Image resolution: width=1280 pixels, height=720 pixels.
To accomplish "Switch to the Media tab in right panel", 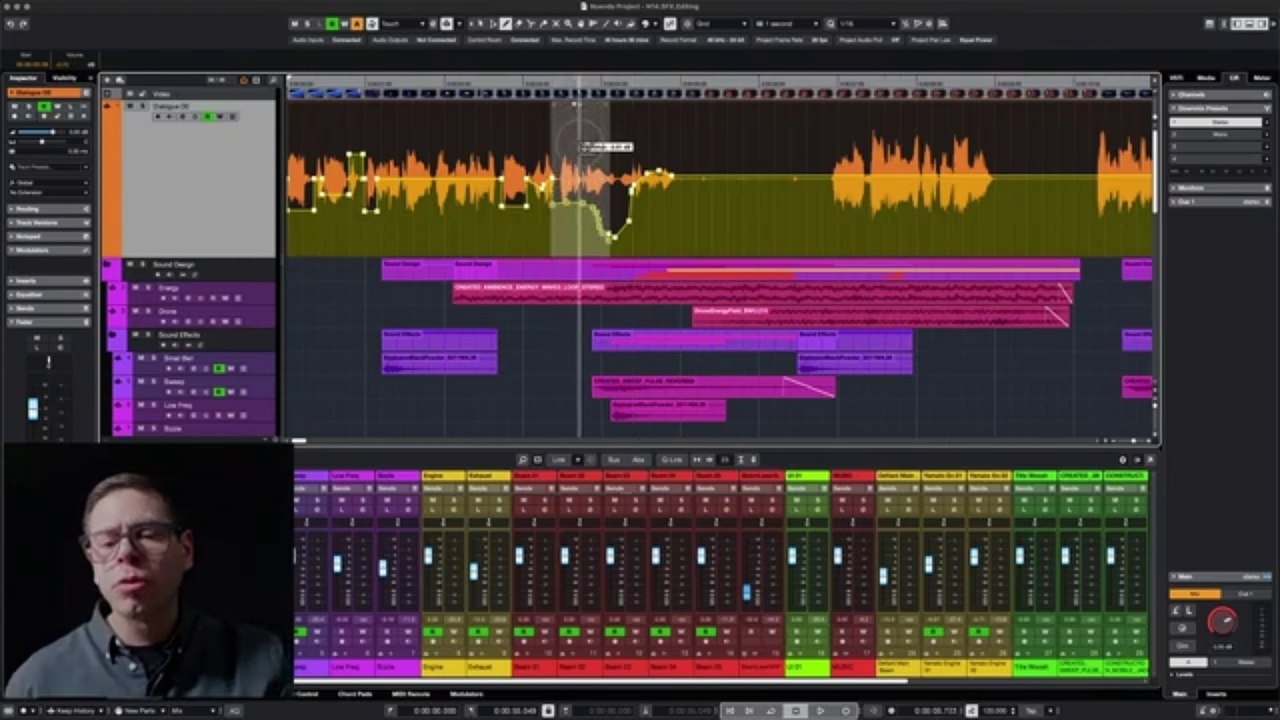I will tap(1206, 77).
